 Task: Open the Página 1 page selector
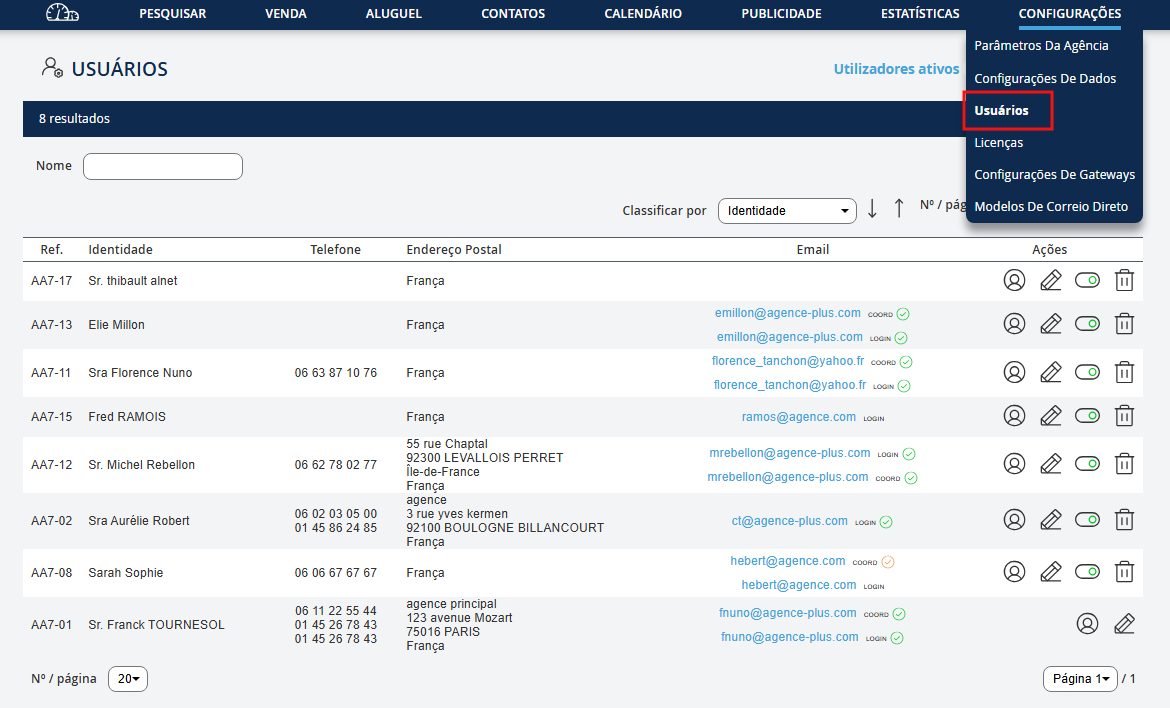pos(1080,679)
